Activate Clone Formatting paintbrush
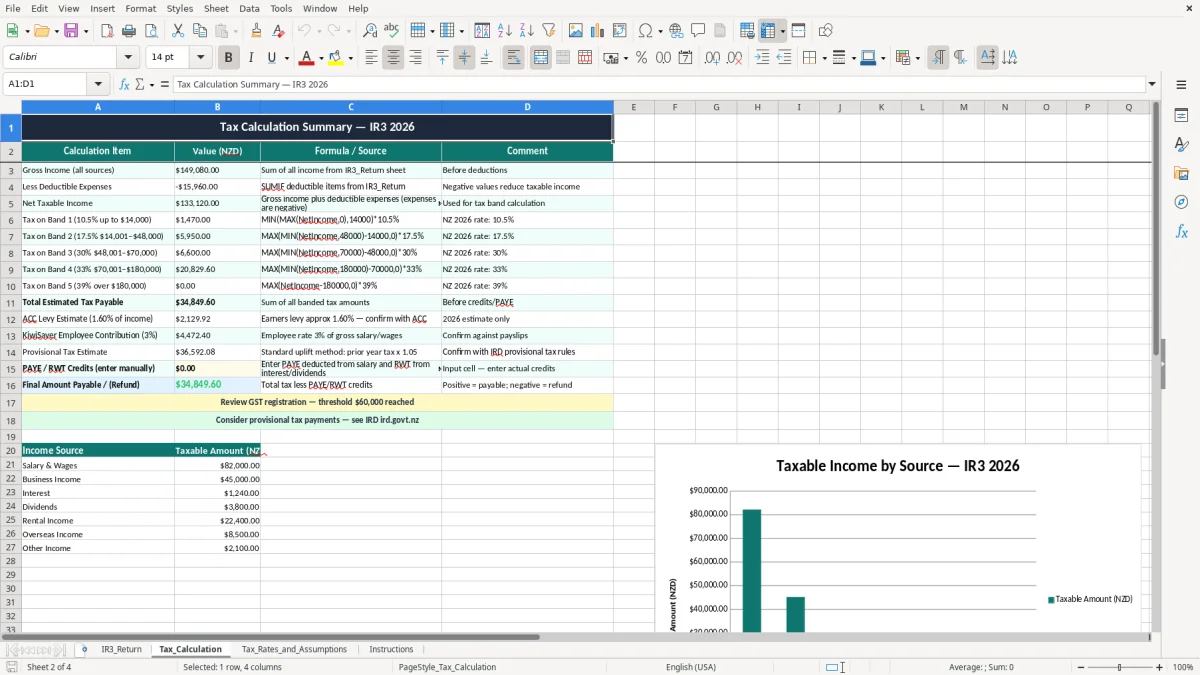 tap(256, 31)
